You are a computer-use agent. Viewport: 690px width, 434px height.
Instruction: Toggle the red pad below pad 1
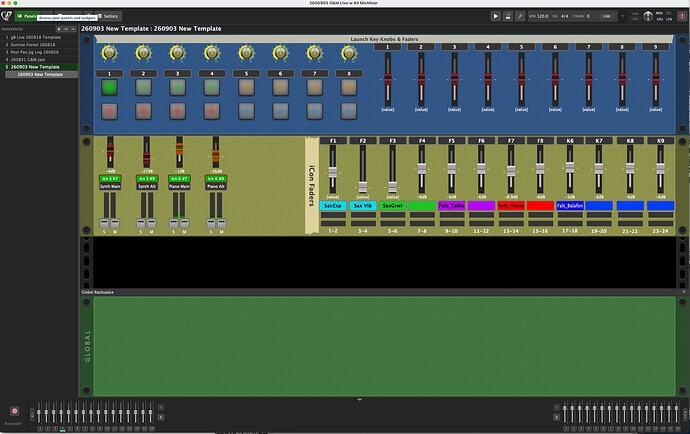[x=110, y=111]
